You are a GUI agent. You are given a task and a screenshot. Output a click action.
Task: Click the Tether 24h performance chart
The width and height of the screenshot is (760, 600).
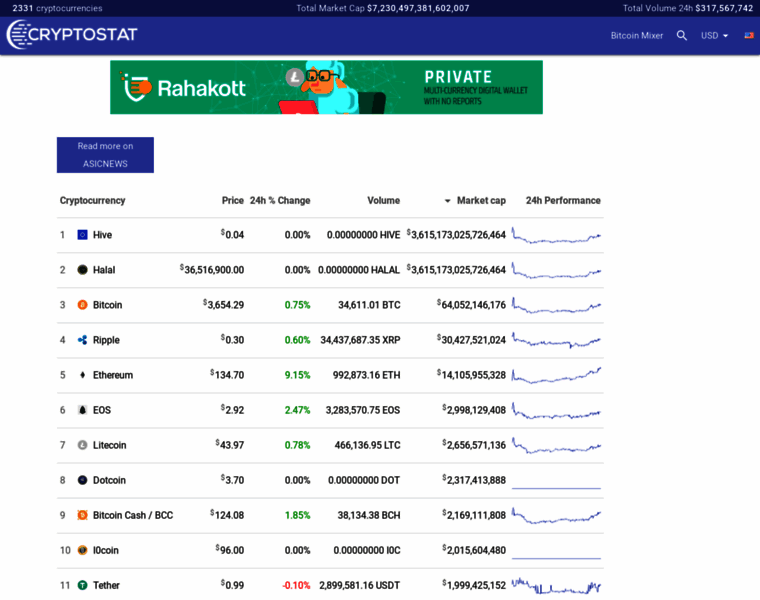(556, 585)
